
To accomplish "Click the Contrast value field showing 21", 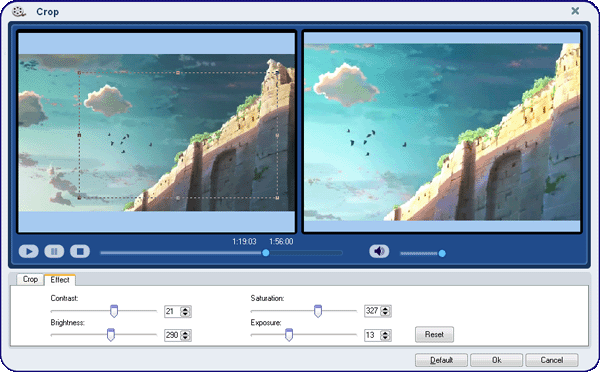I will (172, 312).
